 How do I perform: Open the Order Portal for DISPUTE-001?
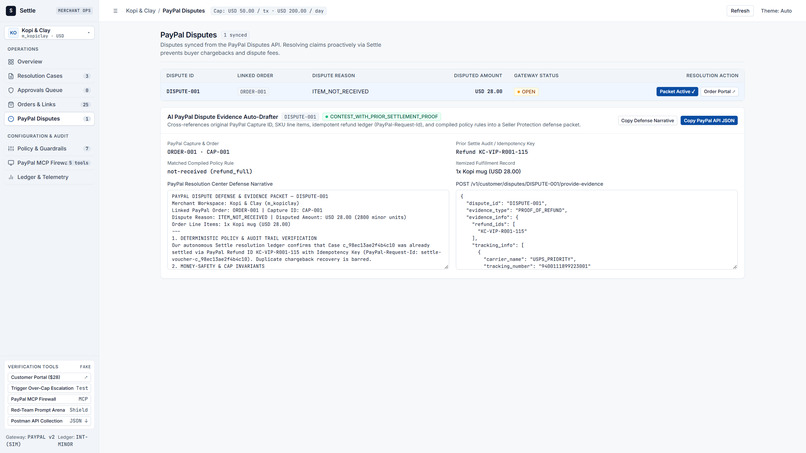719,92
